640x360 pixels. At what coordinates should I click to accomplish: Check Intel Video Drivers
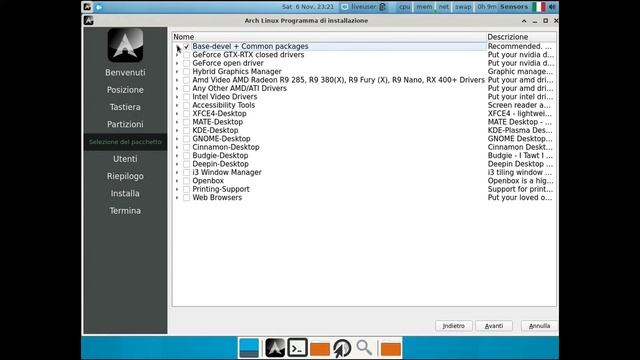pyautogui.click(x=186, y=97)
